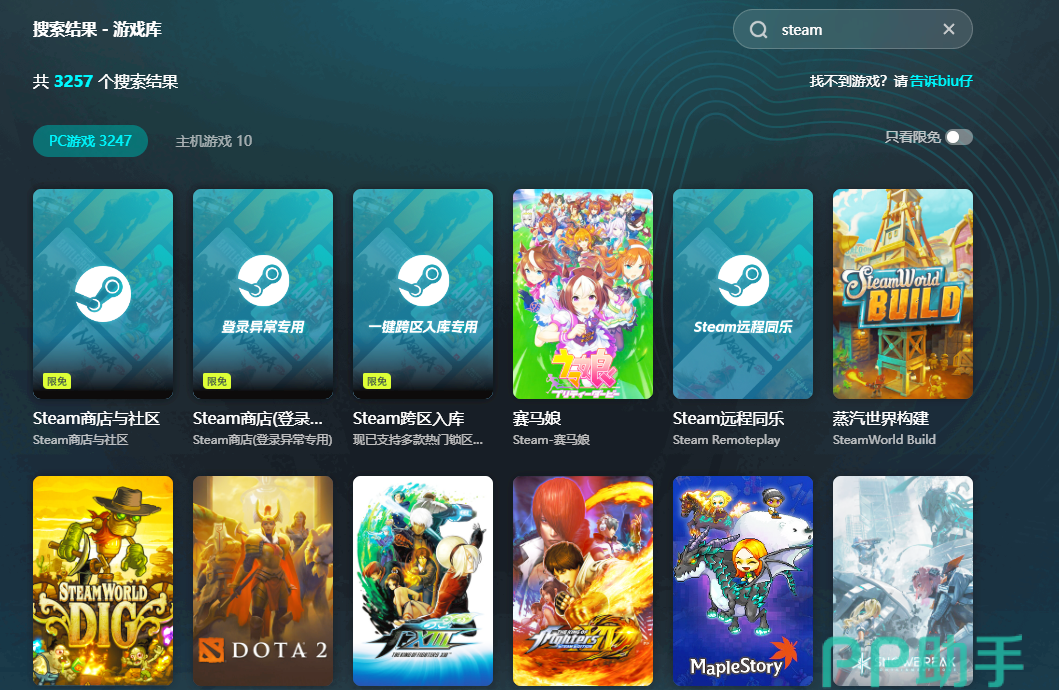Open the DOTA 2 game cover
1059x690 pixels.
[263, 580]
